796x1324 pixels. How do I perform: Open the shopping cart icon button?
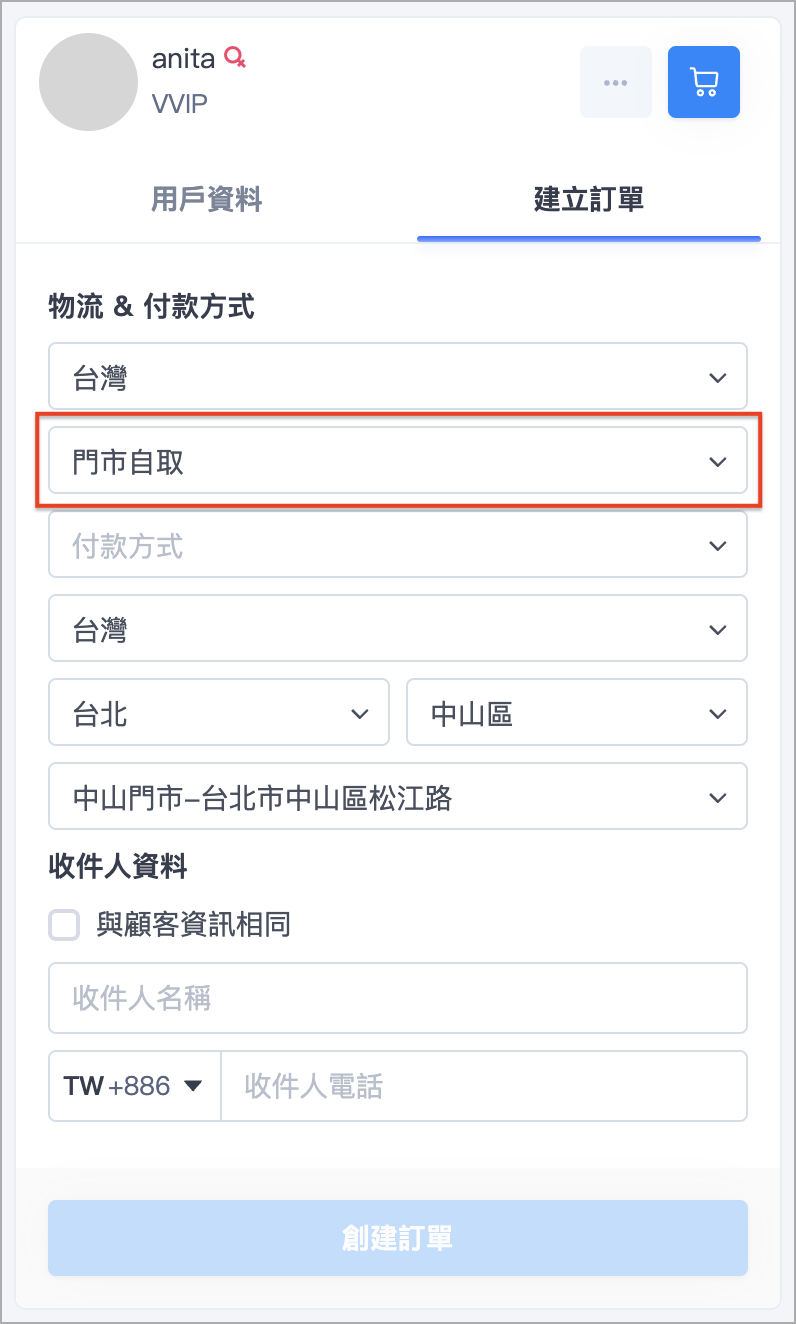point(704,82)
